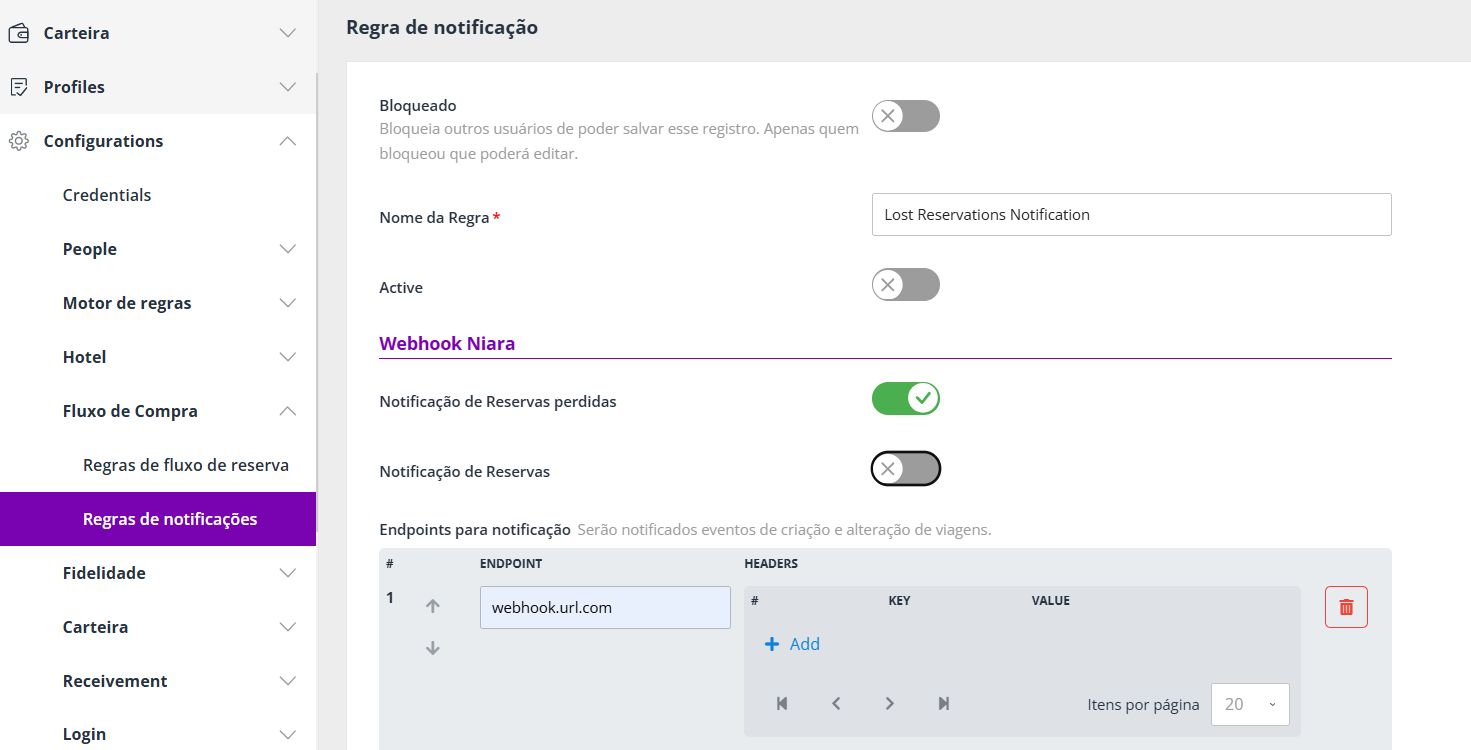Click the Profiles sidebar icon
This screenshot has height=750, width=1471.
[x=18, y=87]
